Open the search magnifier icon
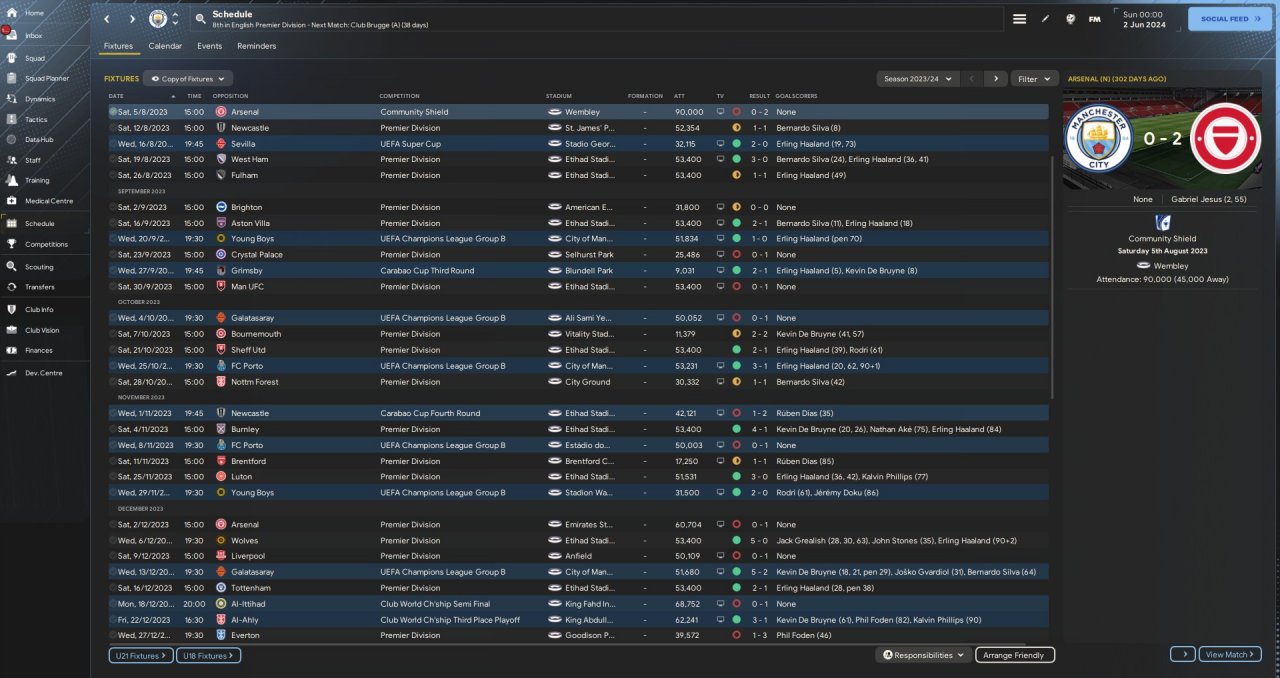The width and height of the screenshot is (1280, 678). pos(201,19)
